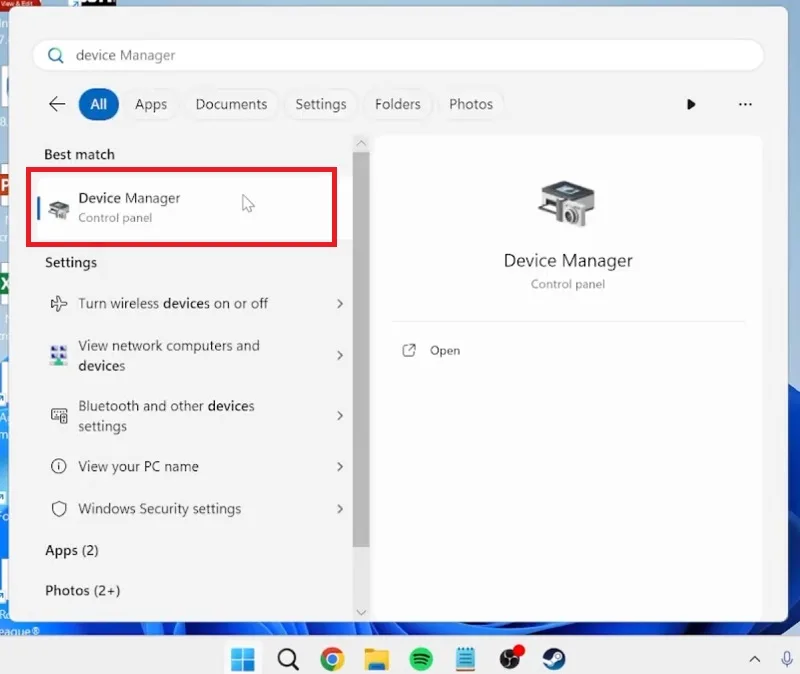Click the results list scrollbar thumb
The image size is (800, 674).
361,350
